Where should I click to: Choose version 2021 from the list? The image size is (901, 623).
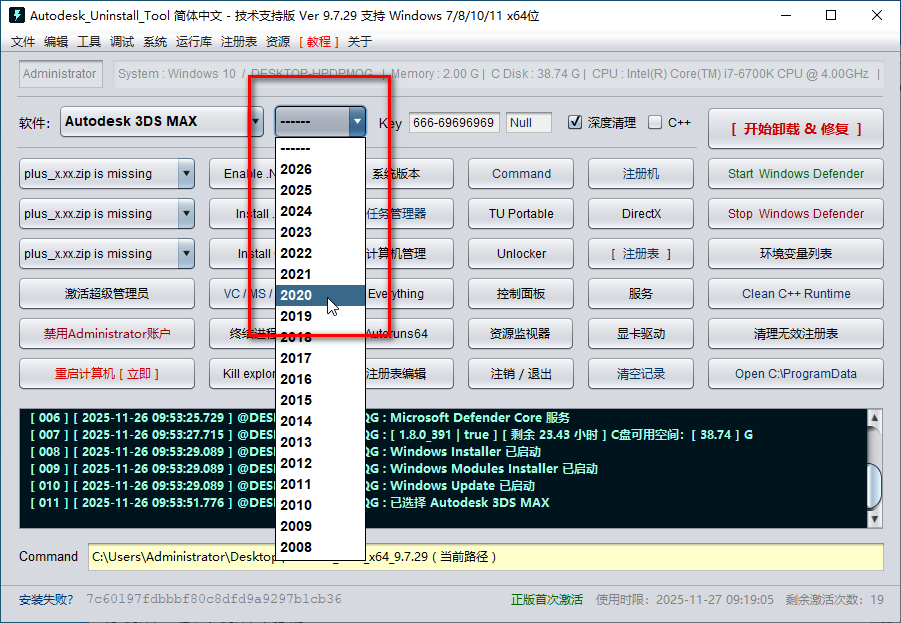320,274
